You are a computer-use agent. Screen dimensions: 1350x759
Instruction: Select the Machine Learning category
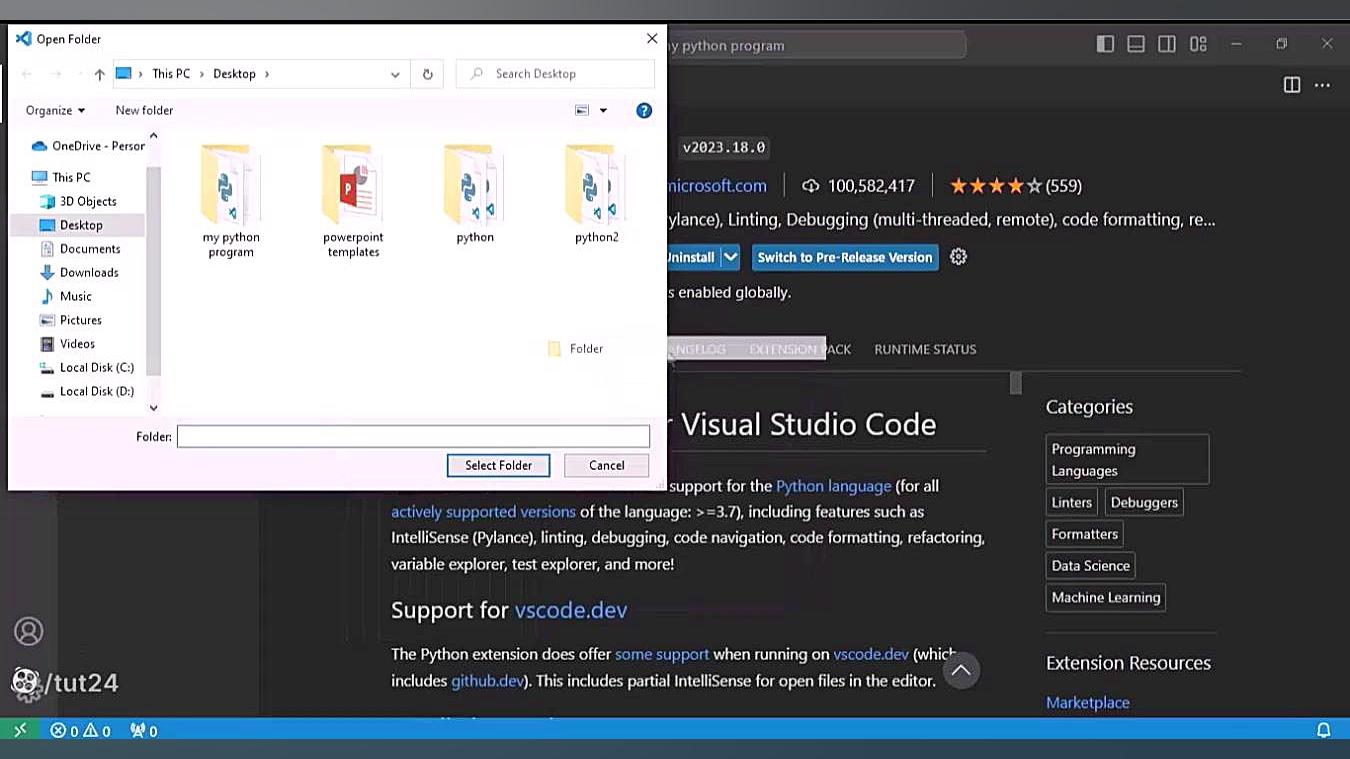1106,598
